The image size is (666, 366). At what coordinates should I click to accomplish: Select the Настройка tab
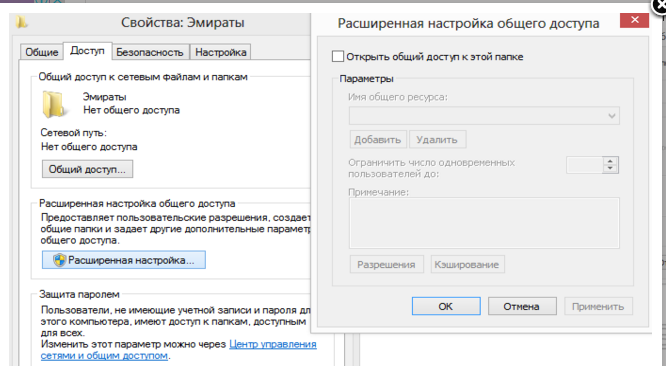220,52
